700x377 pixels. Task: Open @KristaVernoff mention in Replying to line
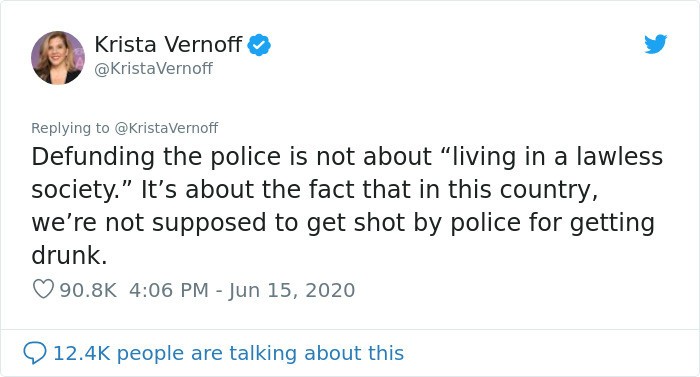(x=167, y=128)
